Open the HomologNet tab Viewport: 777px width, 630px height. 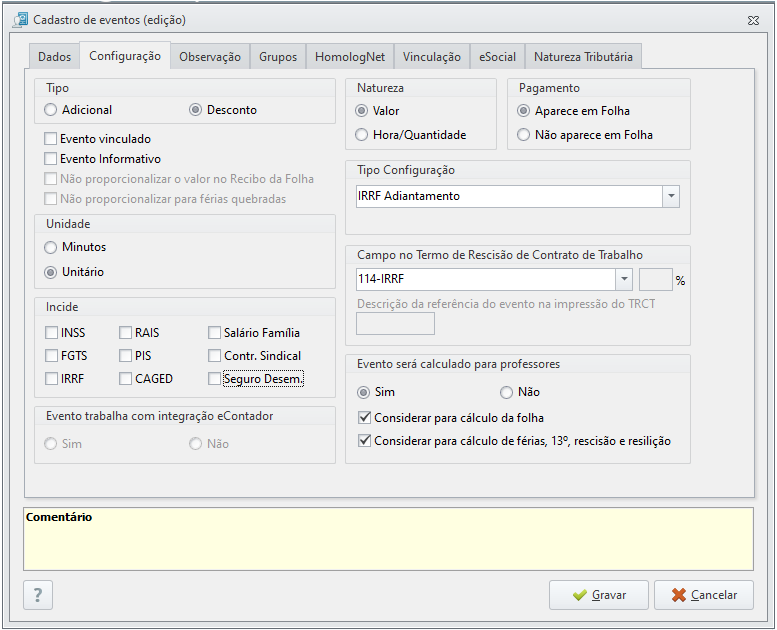[x=350, y=57]
